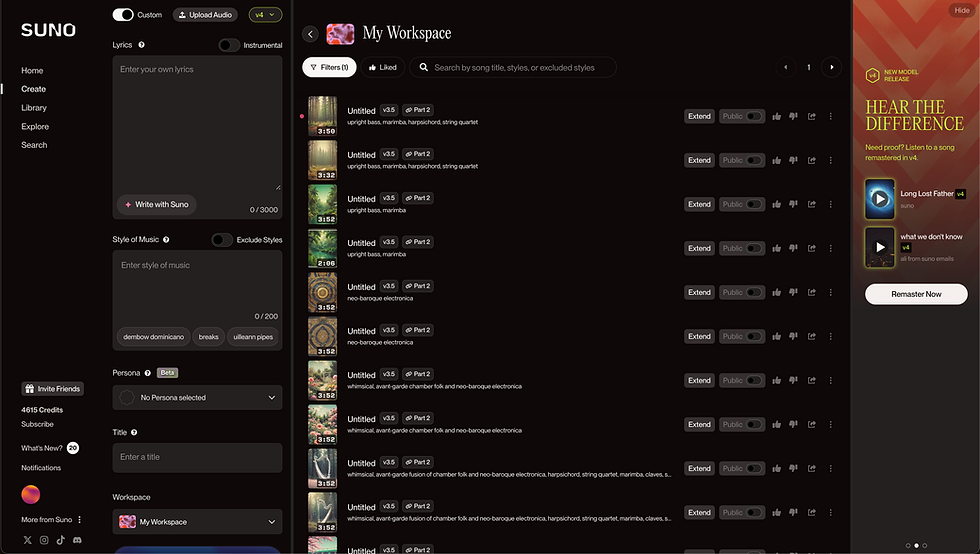This screenshot has width=980, height=554.
Task: Expand the My Workspace dropdown
Action: pyautogui.click(x=198, y=522)
